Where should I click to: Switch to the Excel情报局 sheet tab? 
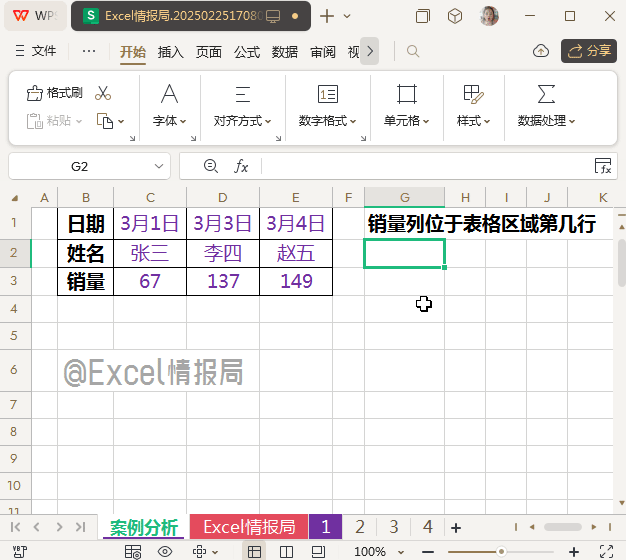click(x=249, y=527)
